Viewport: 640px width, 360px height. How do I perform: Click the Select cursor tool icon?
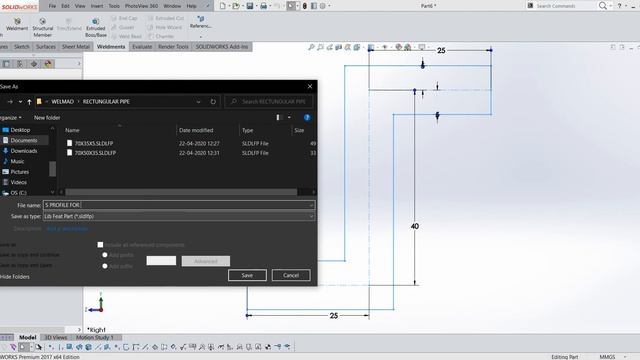[291, 6]
